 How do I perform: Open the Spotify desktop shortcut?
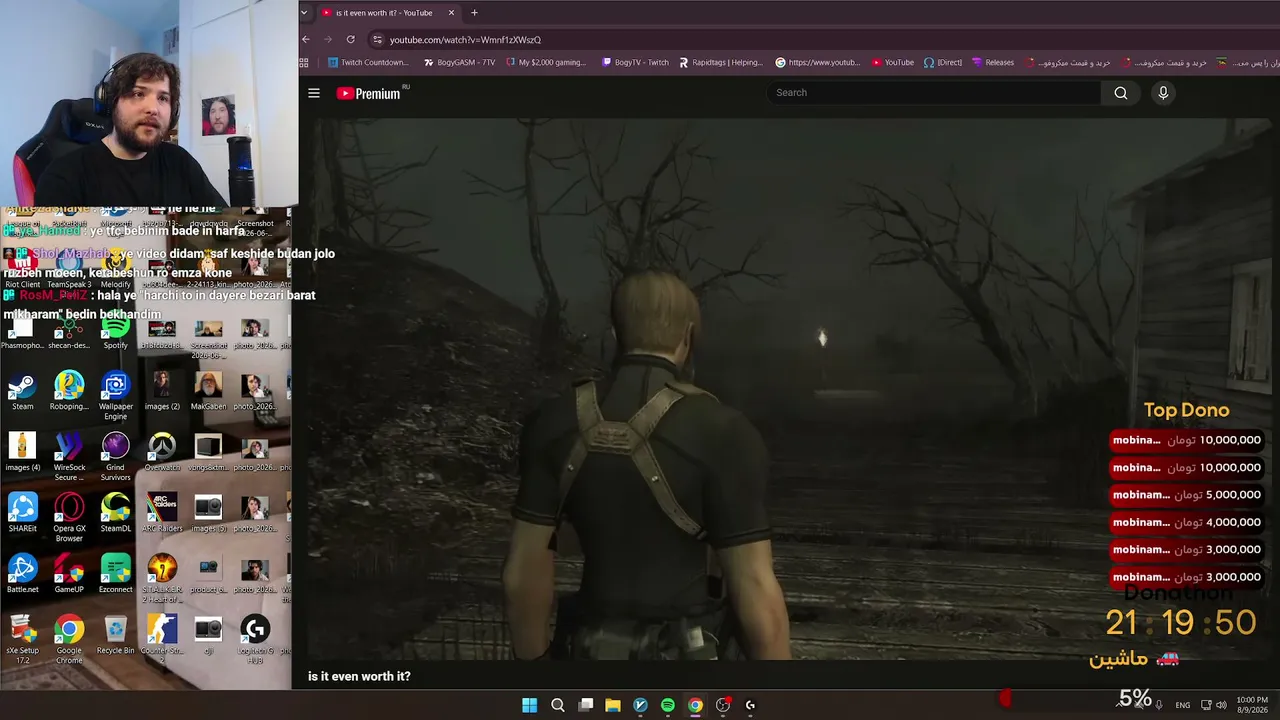[115, 331]
